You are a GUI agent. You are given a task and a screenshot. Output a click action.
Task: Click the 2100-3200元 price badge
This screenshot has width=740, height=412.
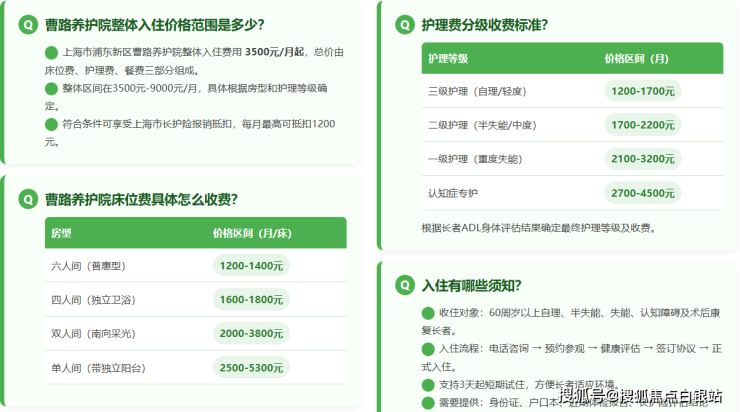click(x=643, y=159)
